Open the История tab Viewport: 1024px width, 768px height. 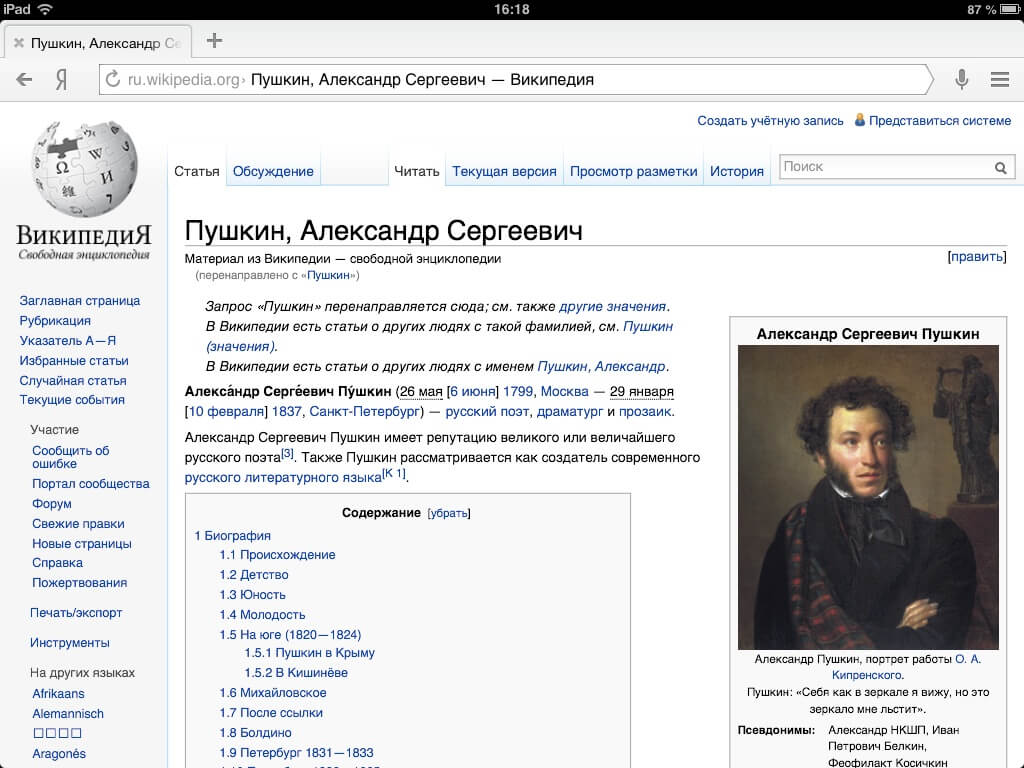click(737, 171)
